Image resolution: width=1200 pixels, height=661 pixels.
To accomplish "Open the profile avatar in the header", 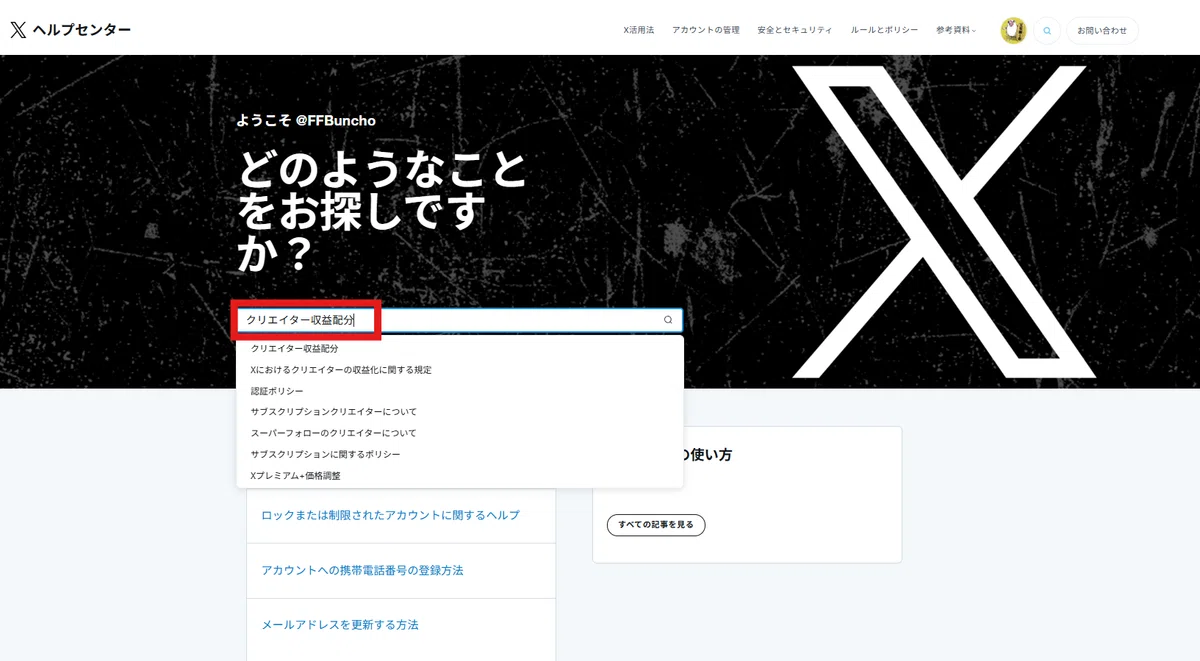I will [1013, 30].
